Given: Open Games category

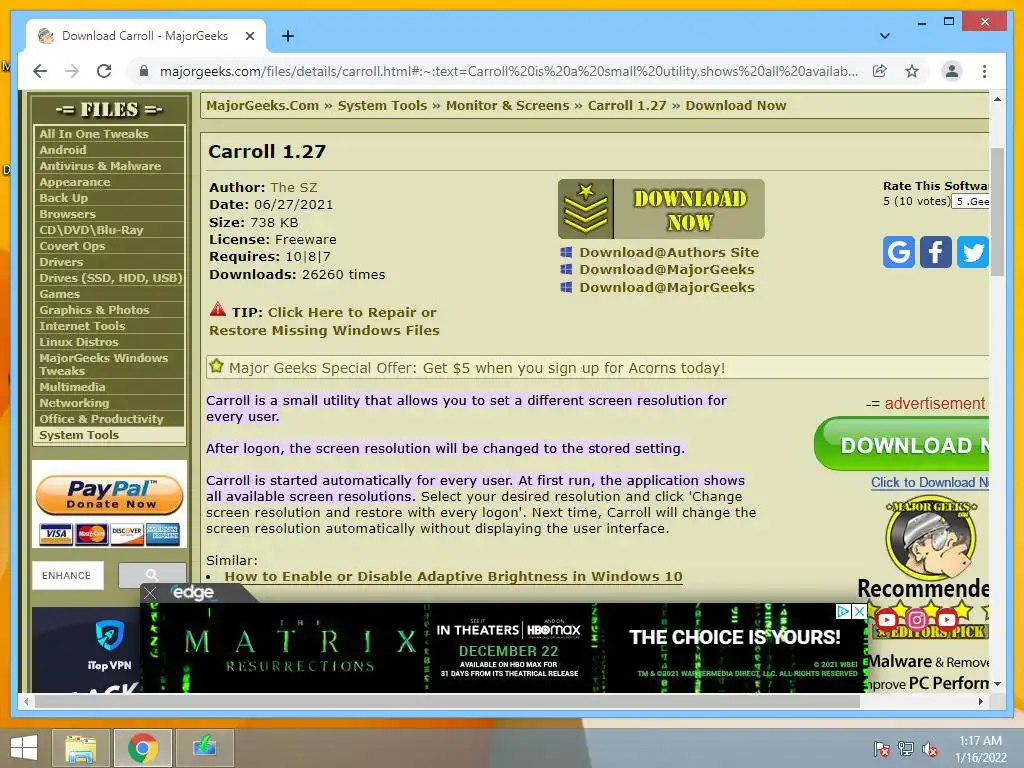Looking at the screenshot, I should [109, 294].
